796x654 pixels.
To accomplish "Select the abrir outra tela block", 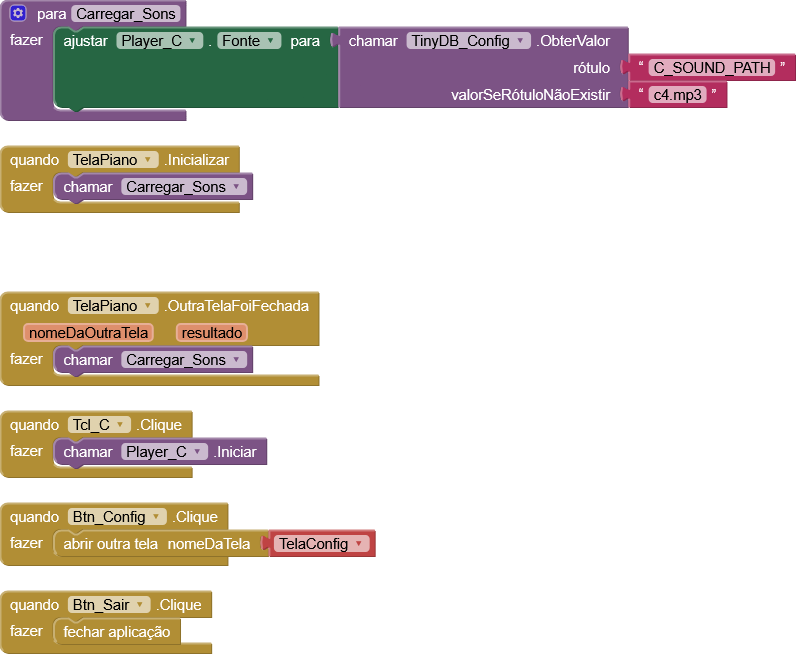I will point(110,544).
